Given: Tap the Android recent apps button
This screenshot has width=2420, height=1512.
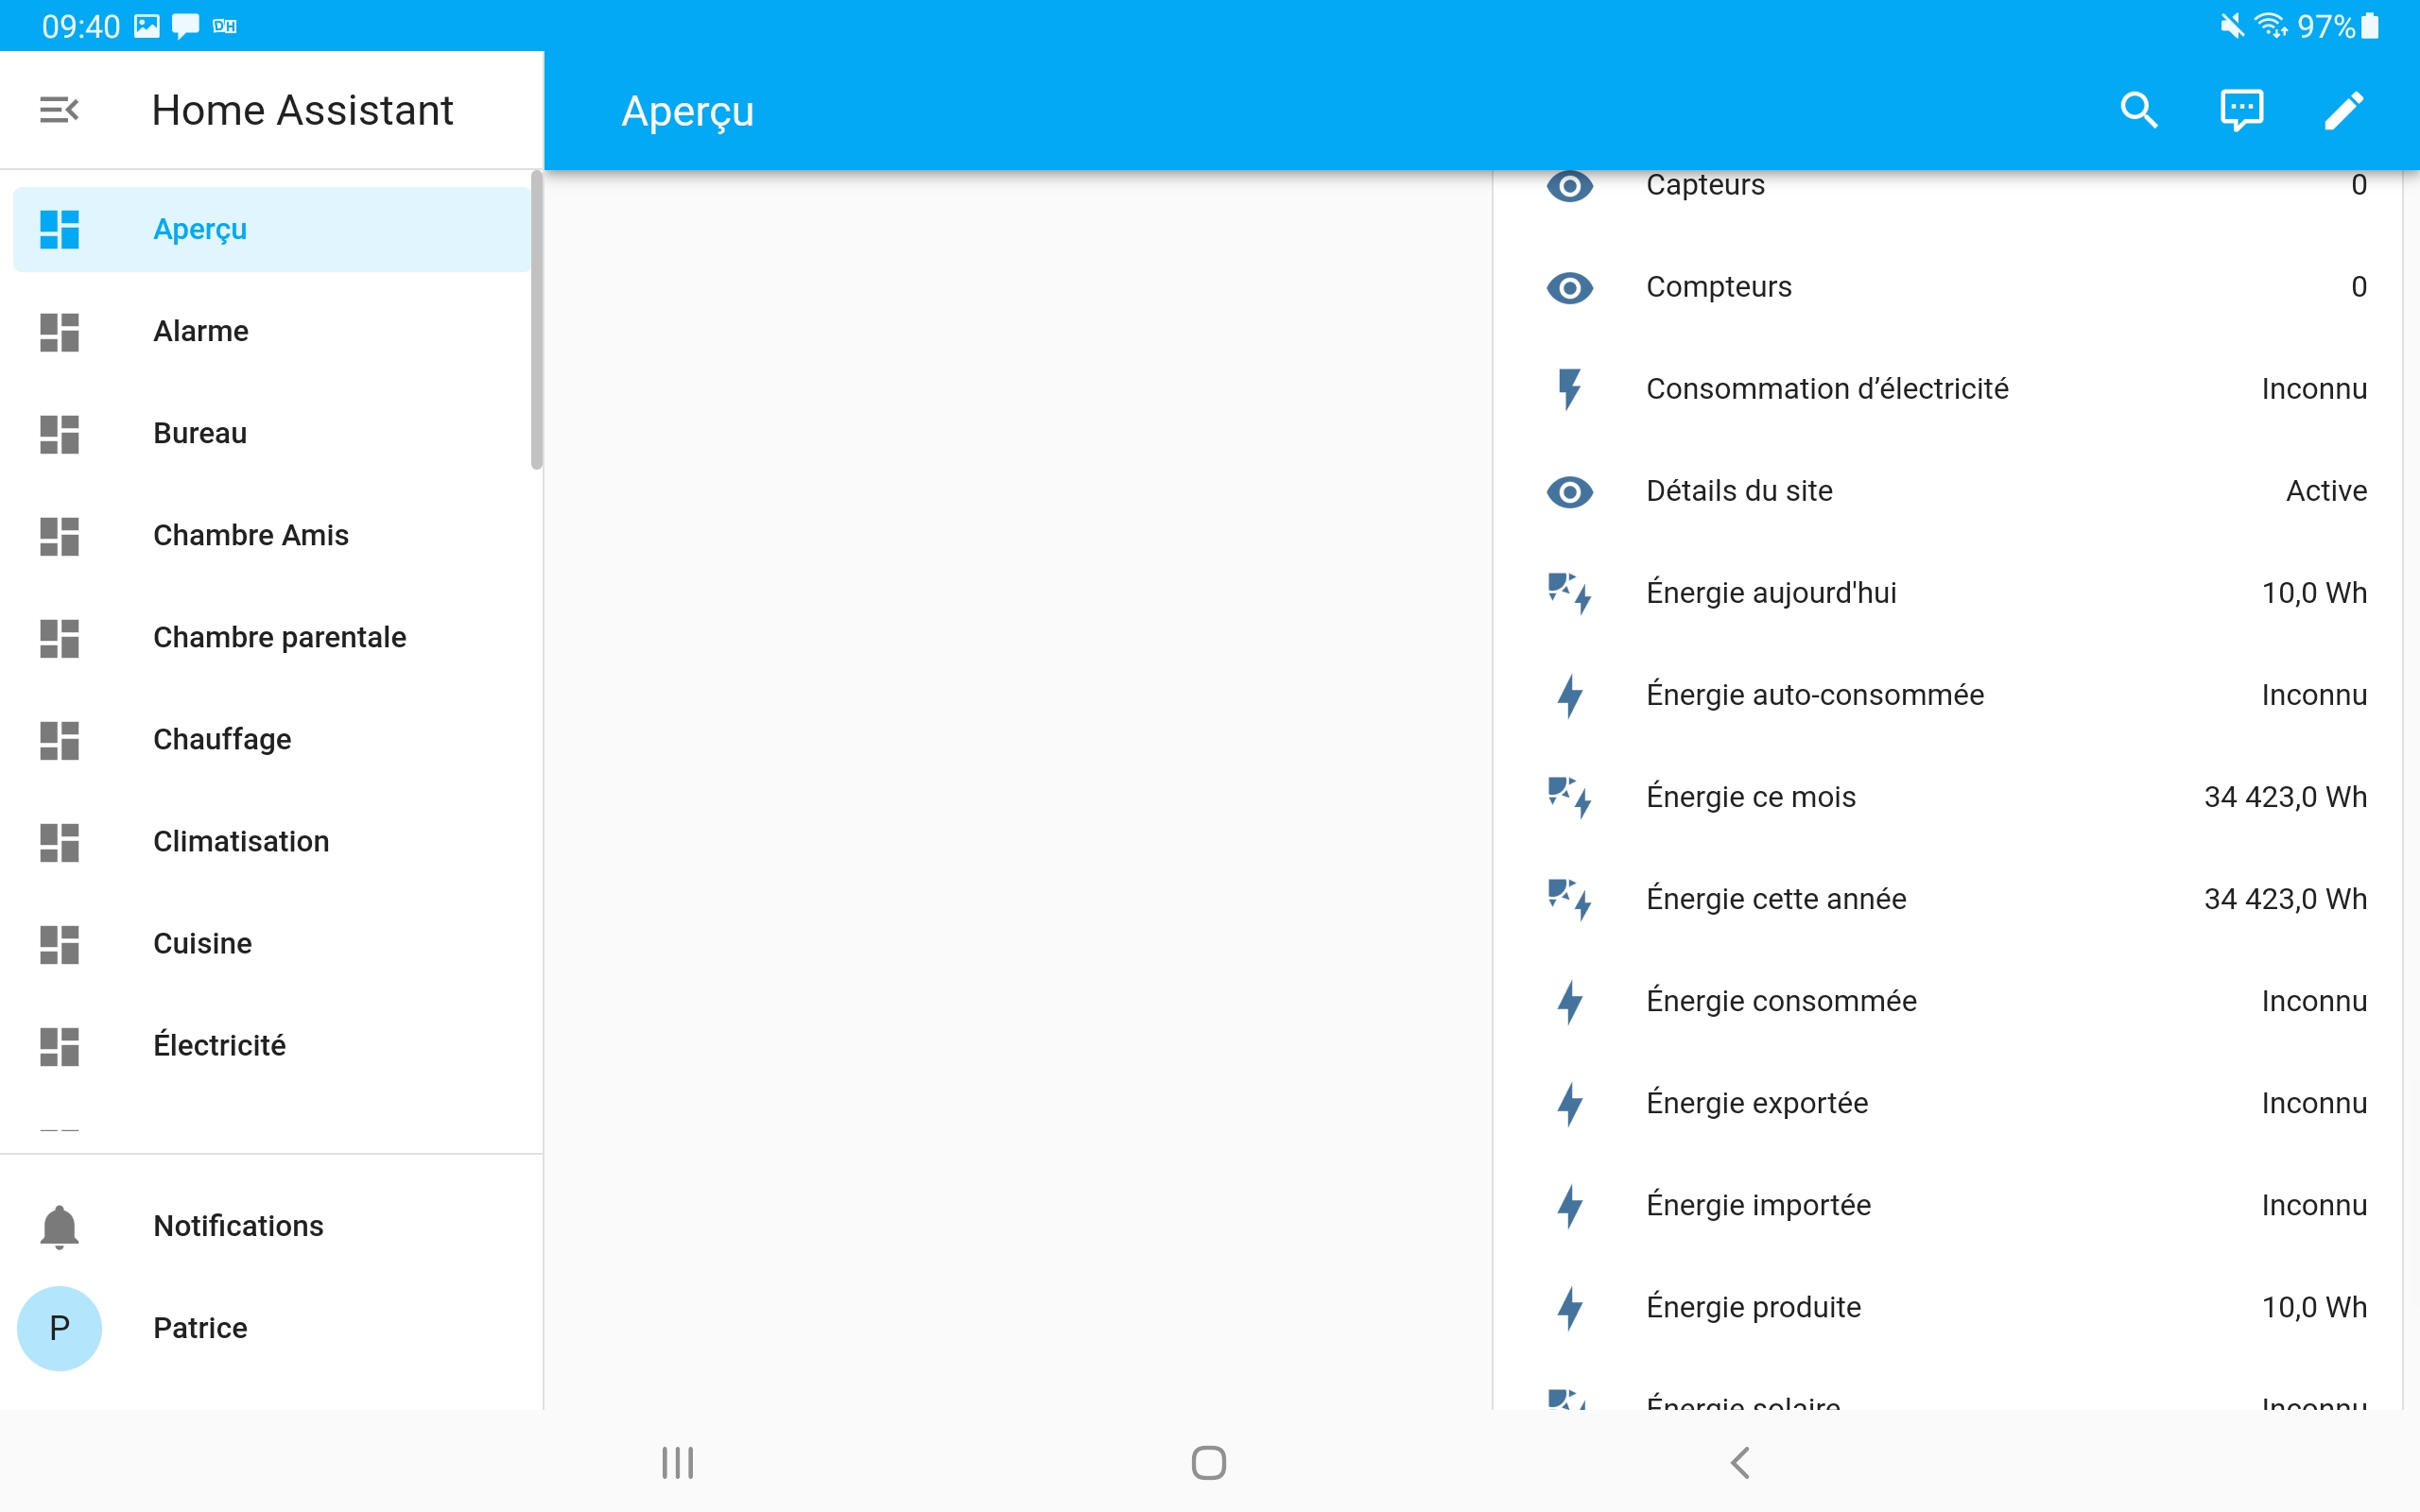Looking at the screenshot, I should click(678, 1462).
